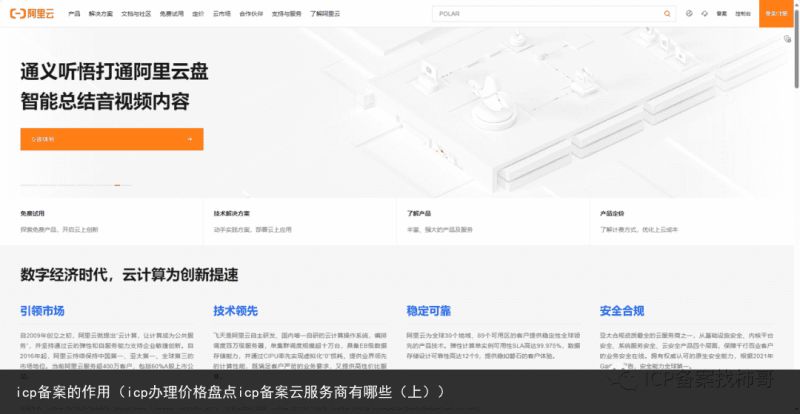The image size is (800, 414).
Task: Click the orange search magnifier icon
Action: pos(667,14)
